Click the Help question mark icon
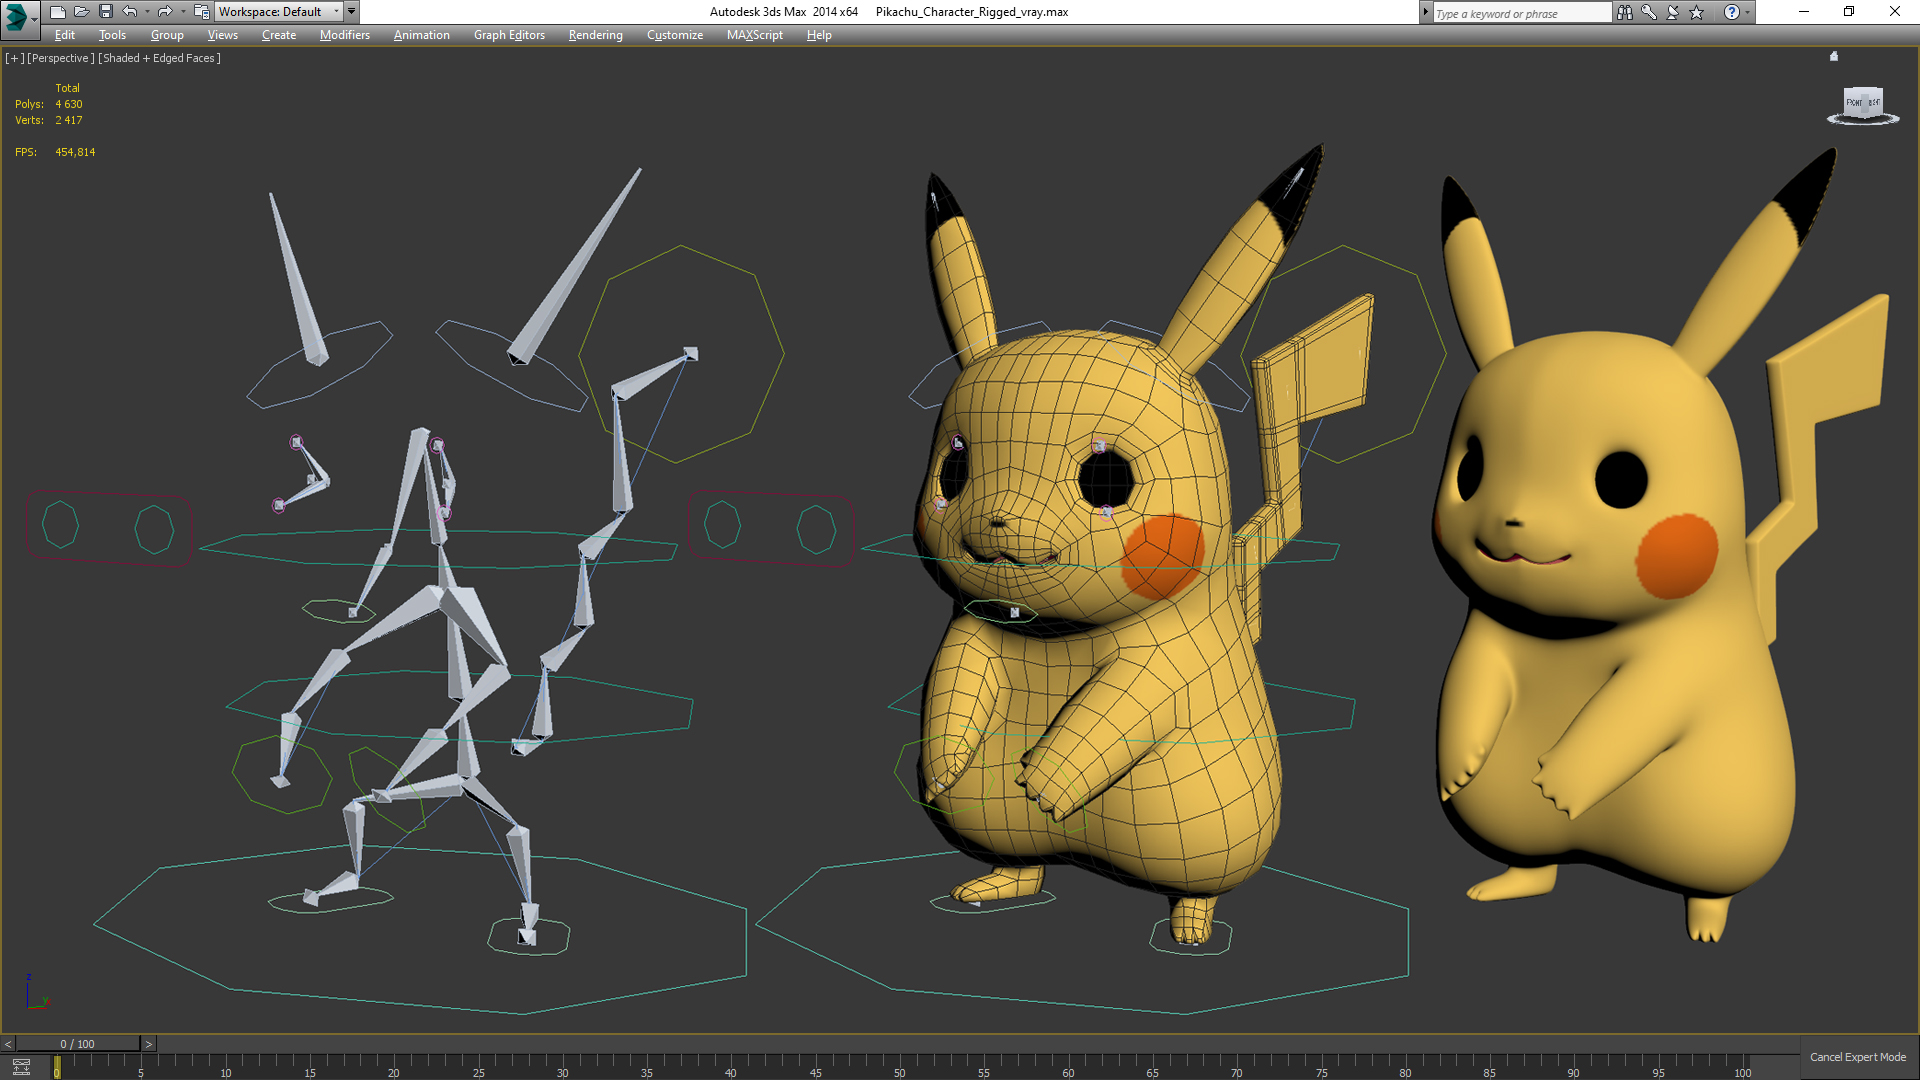This screenshot has height=1080, width=1920. (1732, 12)
